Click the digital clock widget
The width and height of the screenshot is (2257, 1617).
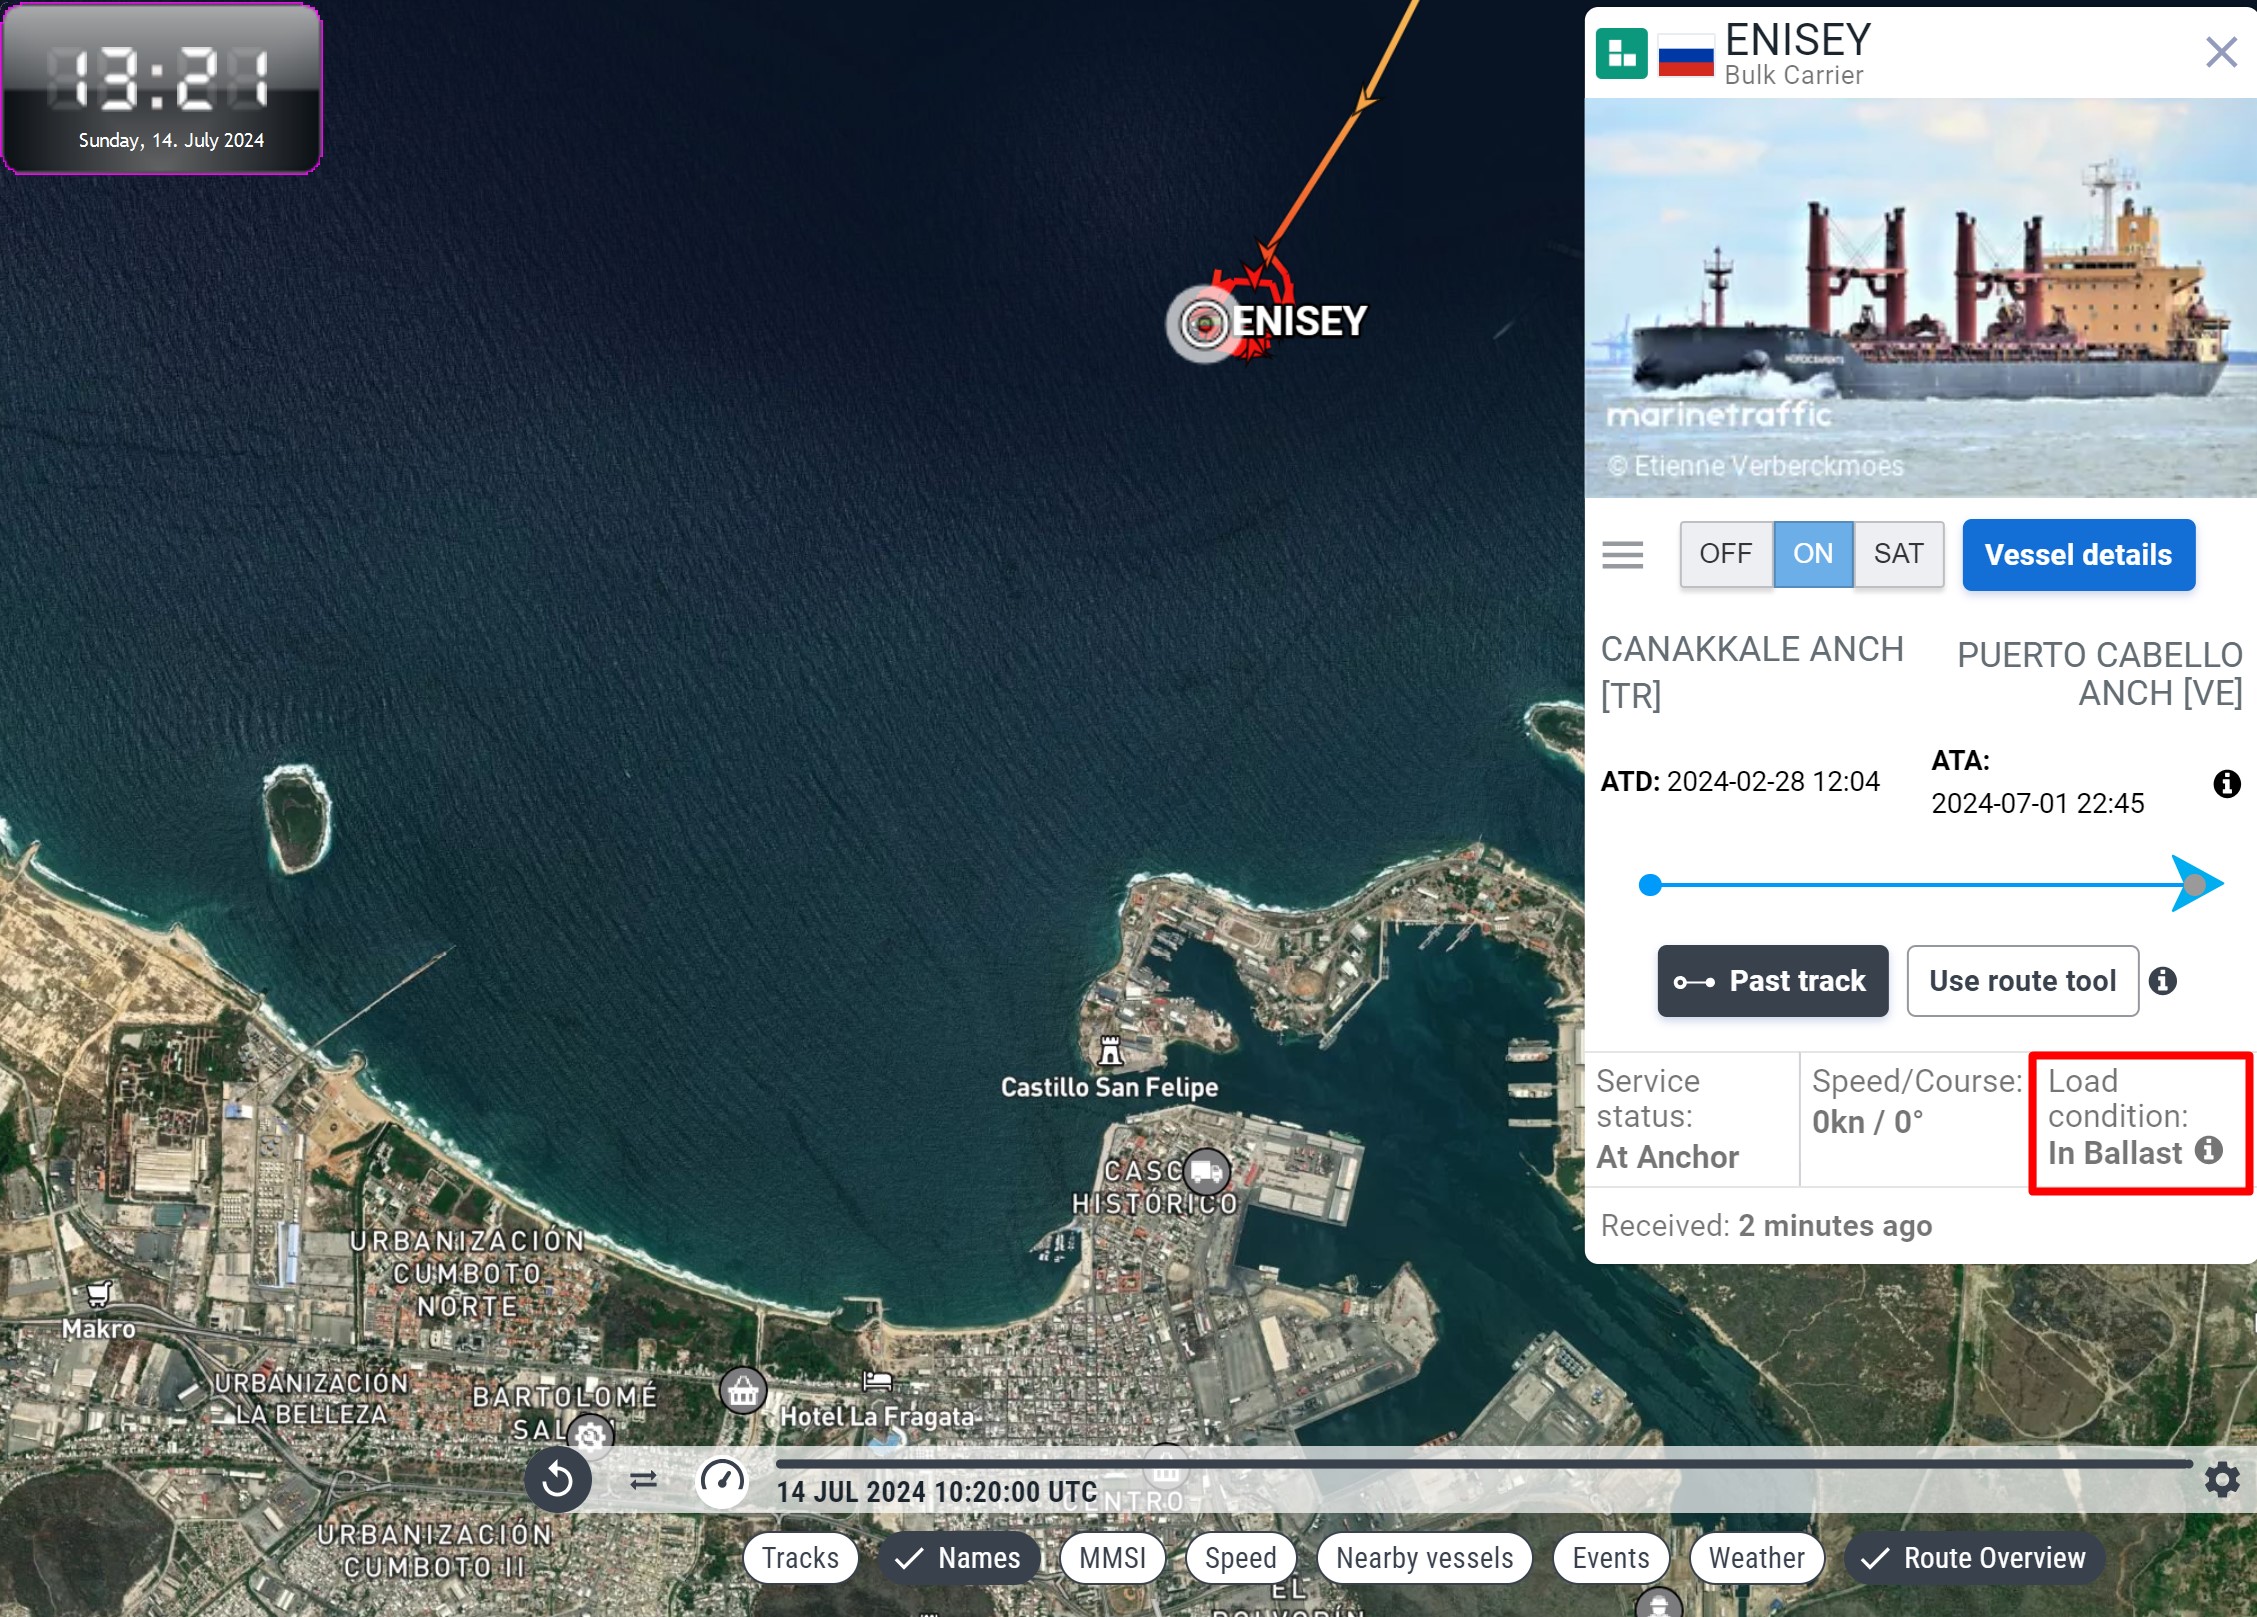(162, 88)
